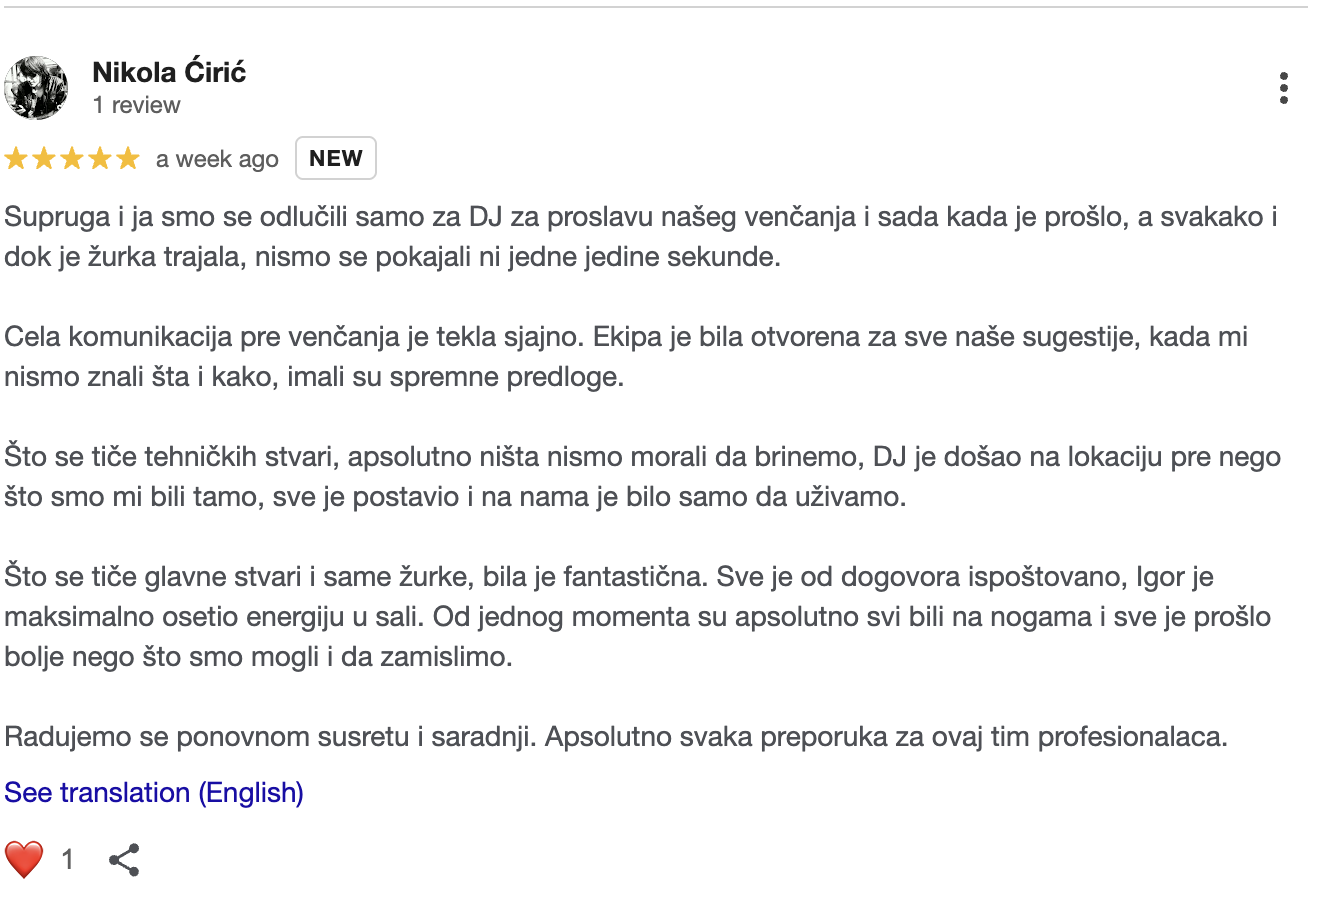This screenshot has height=922, width=1320.
Task: Click the "1 review" label under the name
Action: coord(137,105)
